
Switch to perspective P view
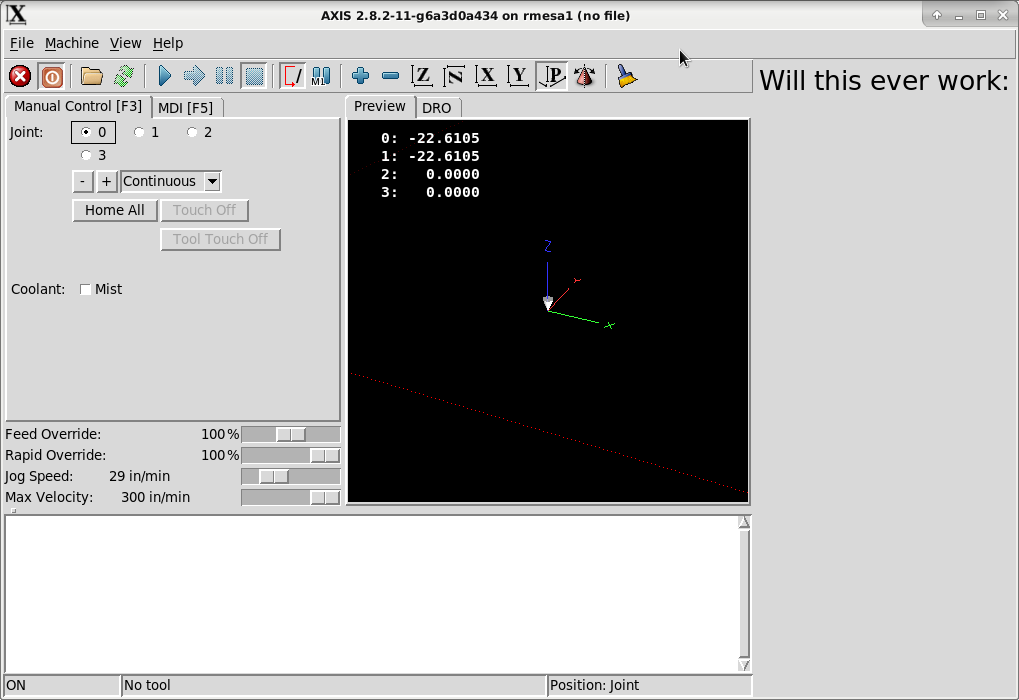[x=552, y=77]
